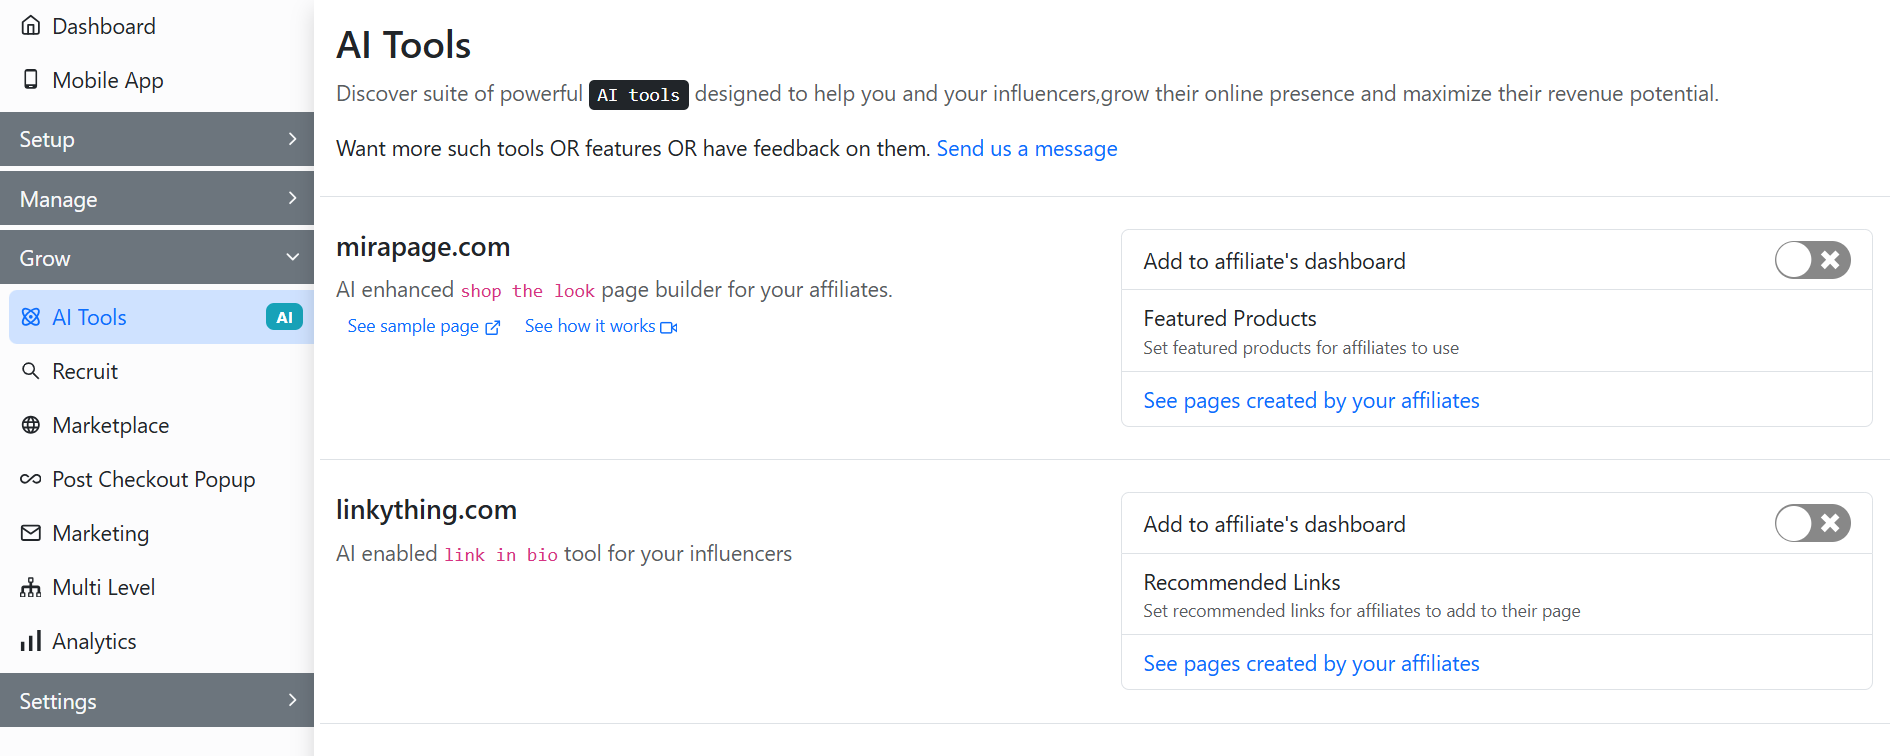Click the Mobile App phone icon
This screenshot has width=1892, height=756.
click(31, 80)
